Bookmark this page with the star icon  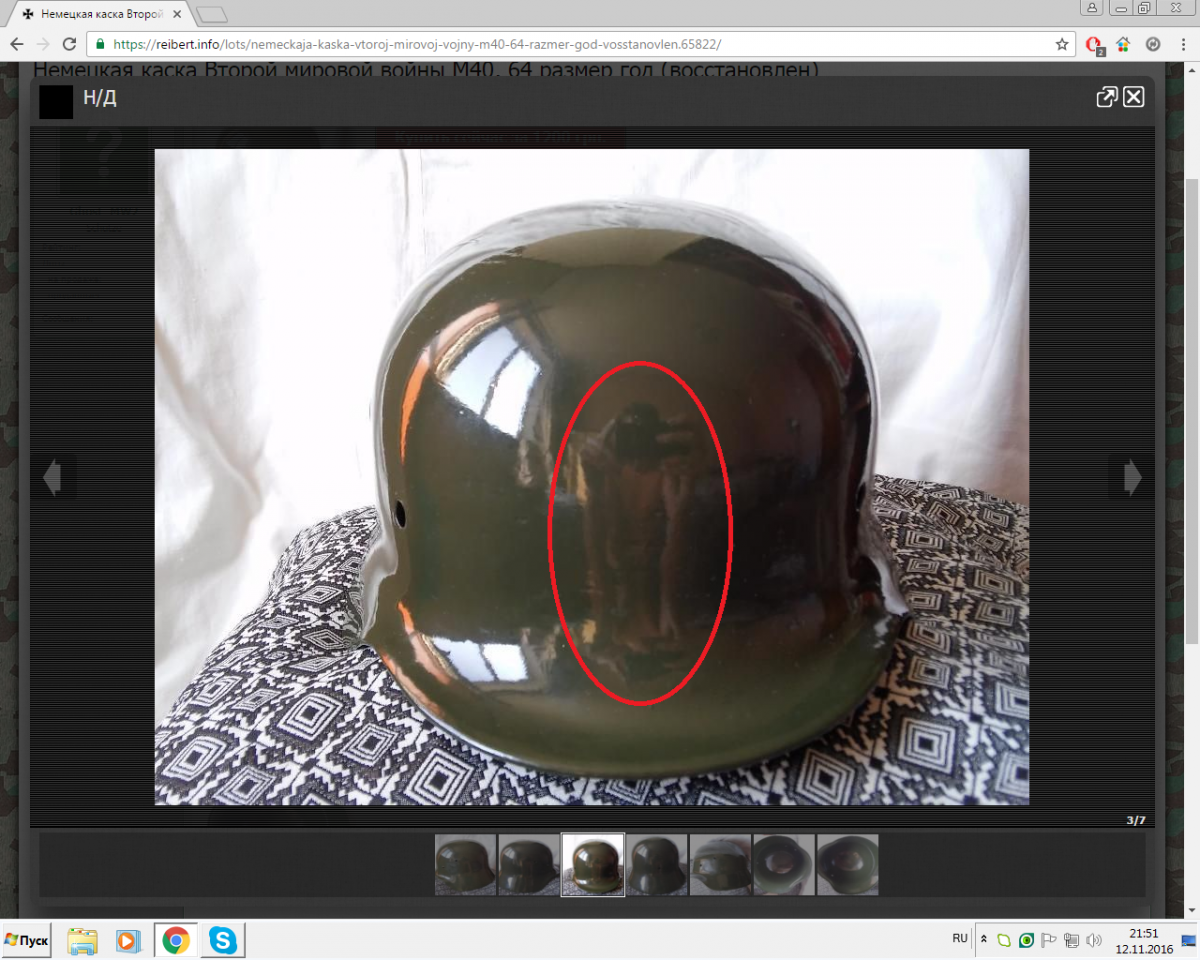coord(1062,45)
